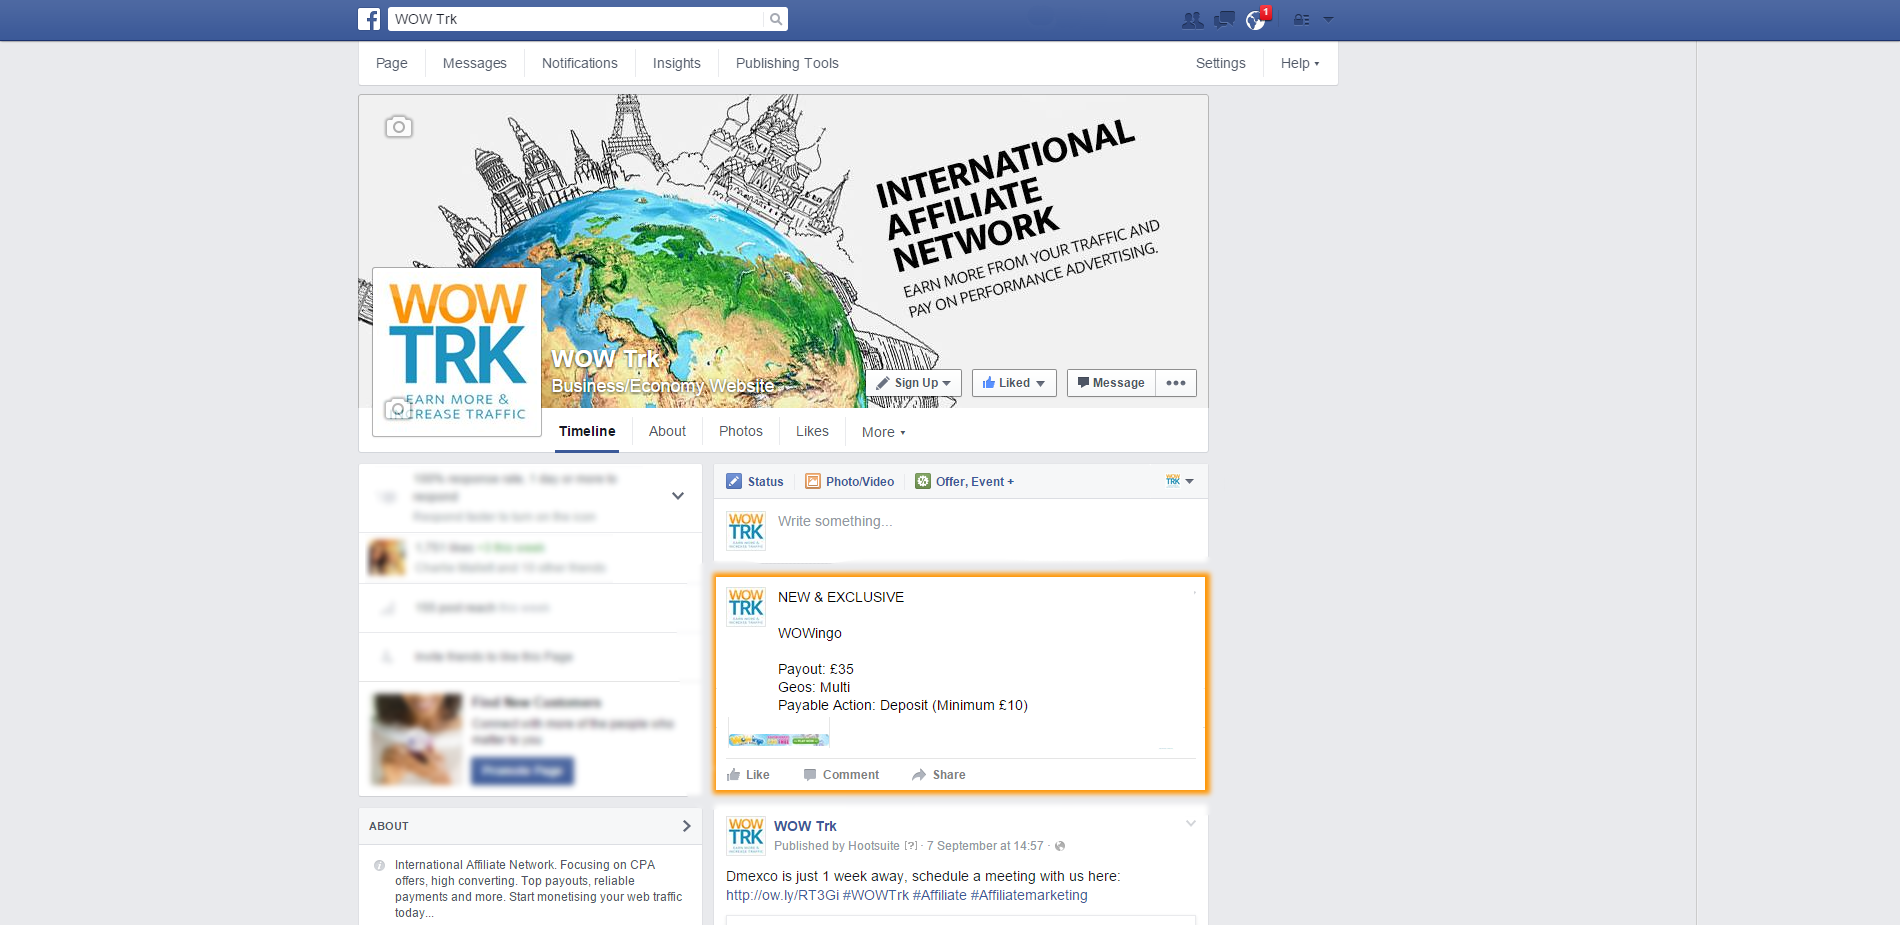The height and width of the screenshot is (925, 1900).
Task: Change cover photo camera icon
Action: pyautogui.click(x=399, y=127)
